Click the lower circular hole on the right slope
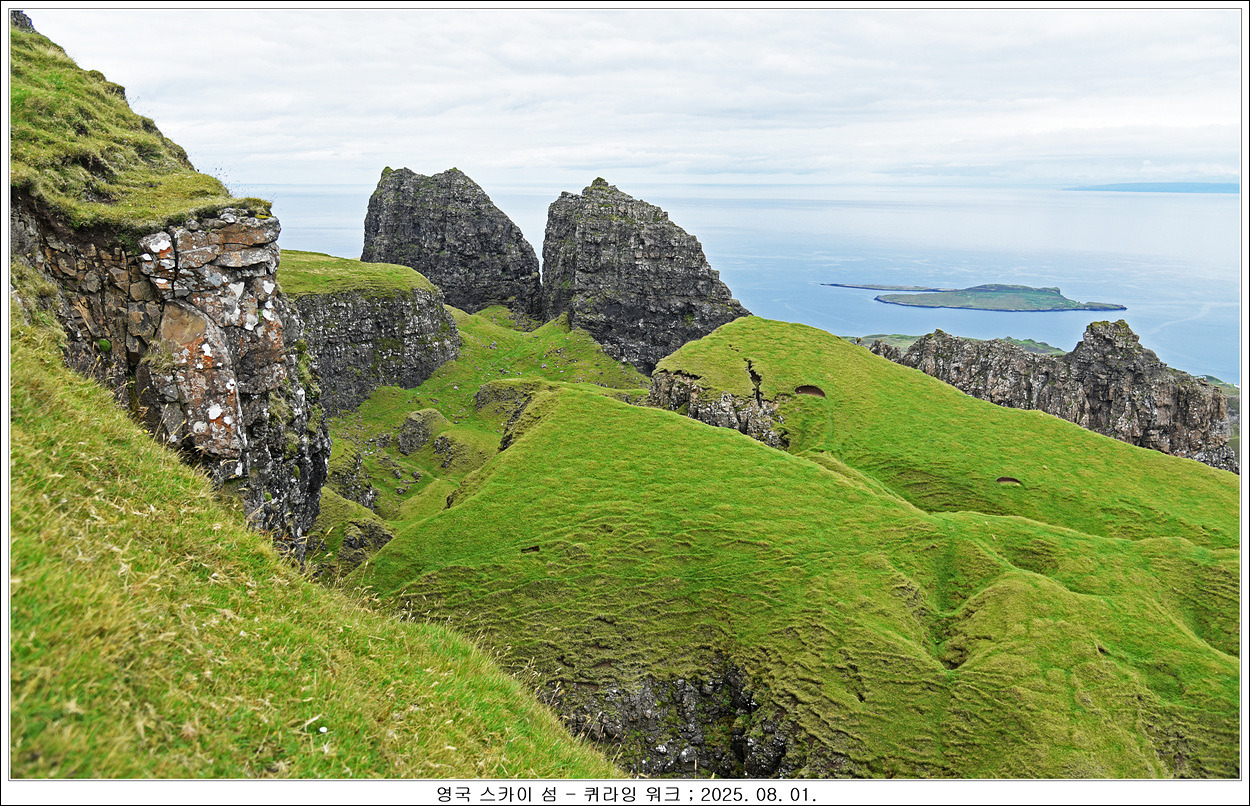 (x=1008, y=481)
